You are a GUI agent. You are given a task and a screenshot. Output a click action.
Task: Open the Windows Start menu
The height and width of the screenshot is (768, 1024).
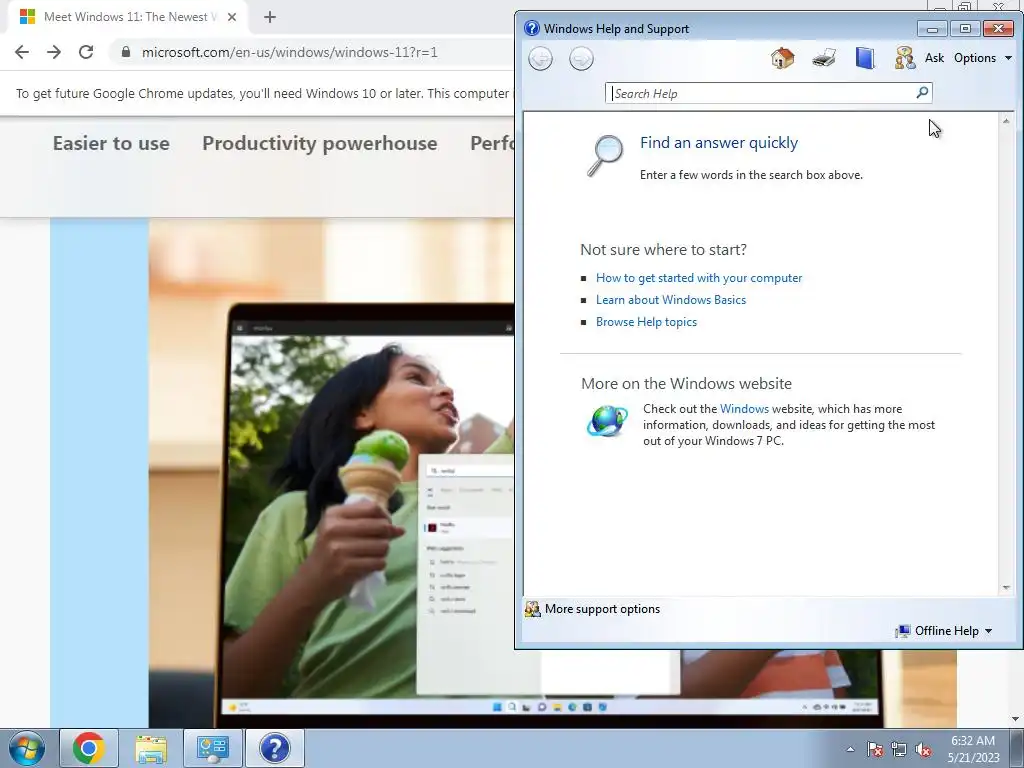point(26,748)
